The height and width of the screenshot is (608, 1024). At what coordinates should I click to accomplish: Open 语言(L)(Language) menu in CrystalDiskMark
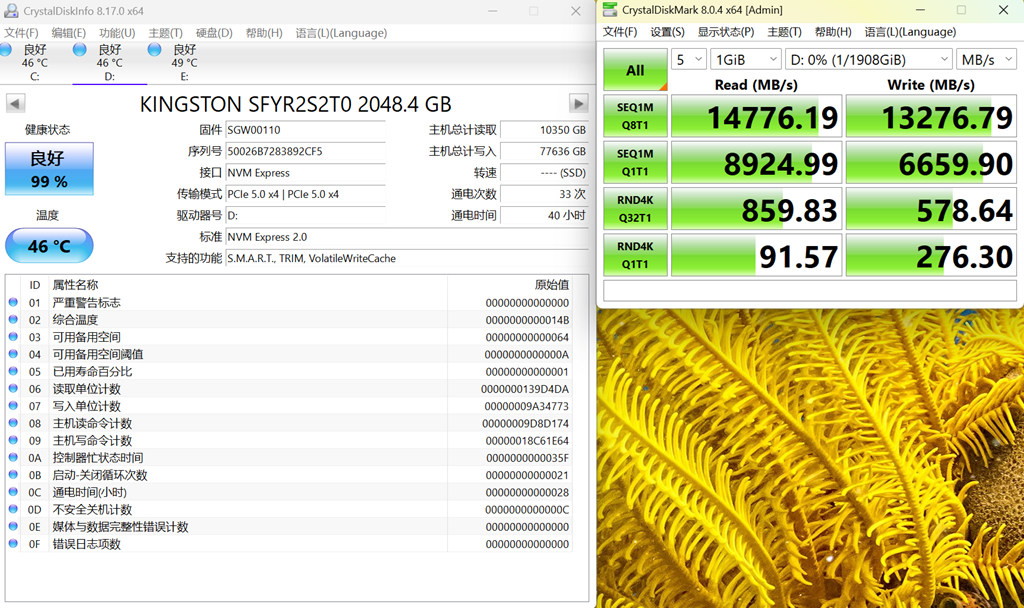pos(910,31)
